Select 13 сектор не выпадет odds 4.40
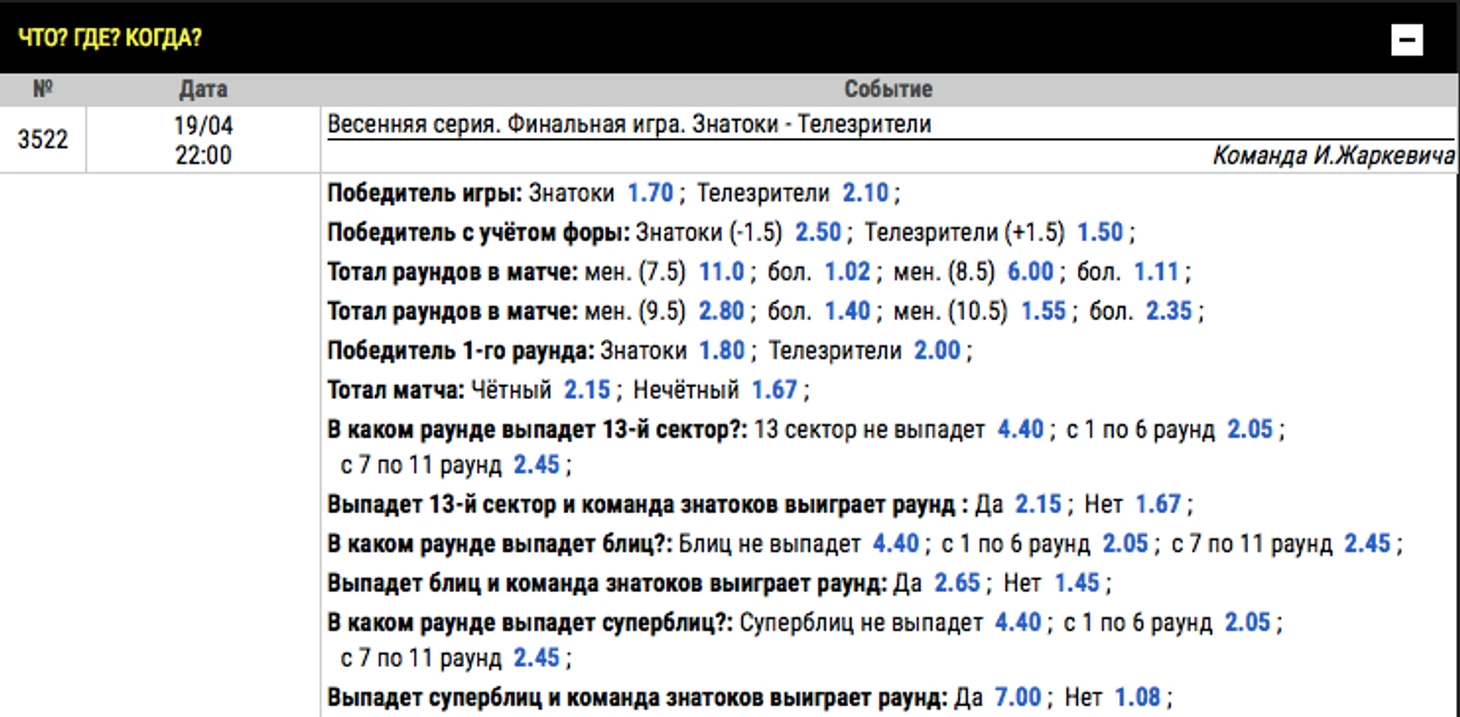The height and width of the screenshot is (717, 1460). pos(1021,429)
